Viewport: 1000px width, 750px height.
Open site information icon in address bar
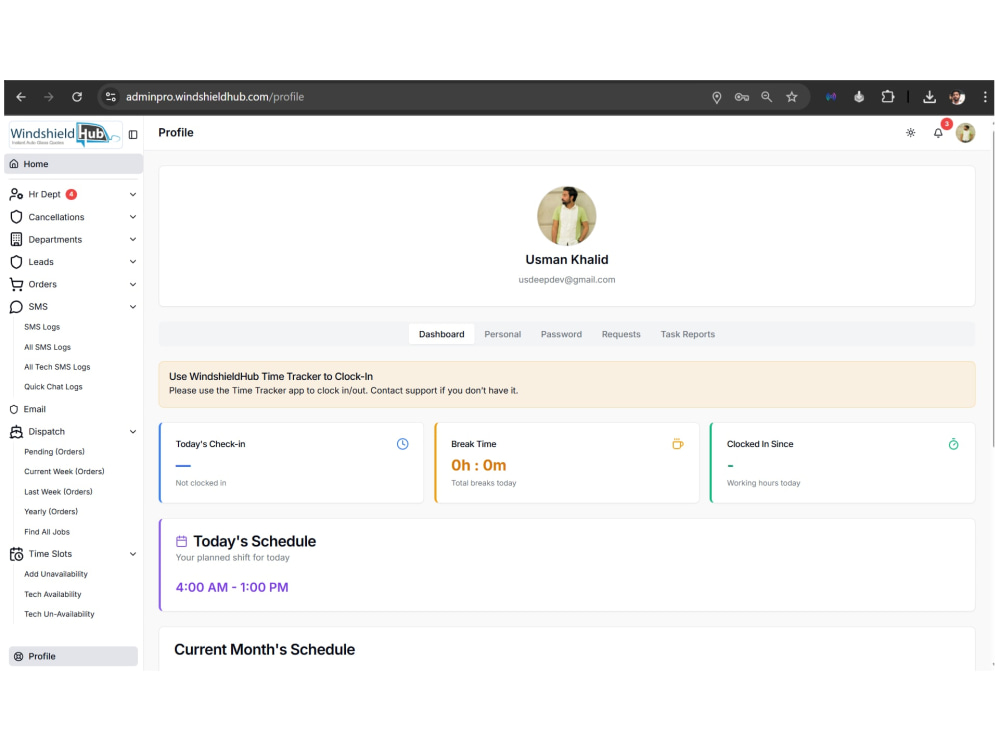click(x=110, y=97)
